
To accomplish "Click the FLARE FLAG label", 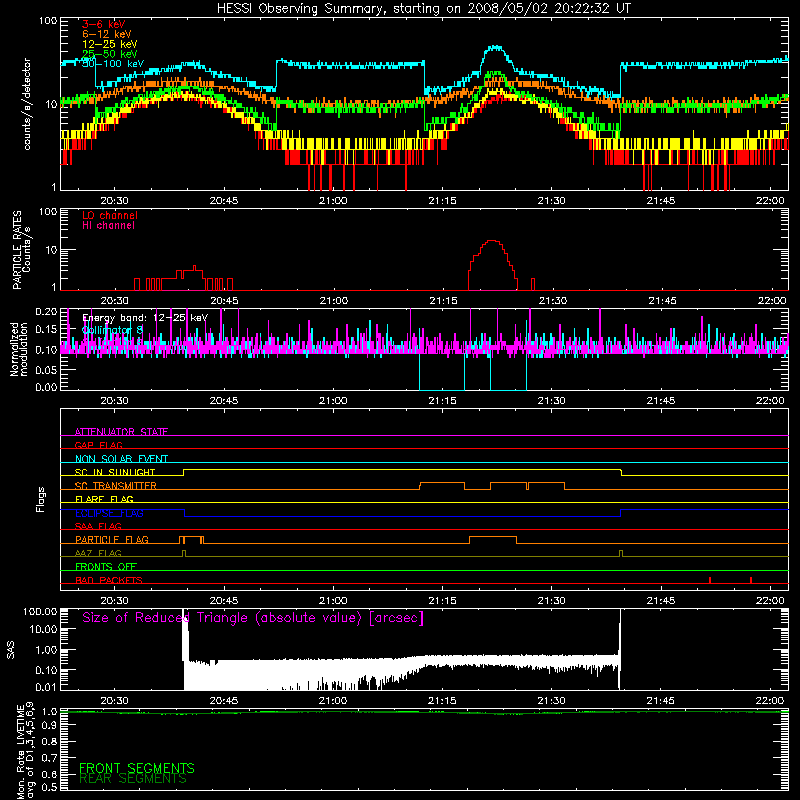I will coord(104,499).
